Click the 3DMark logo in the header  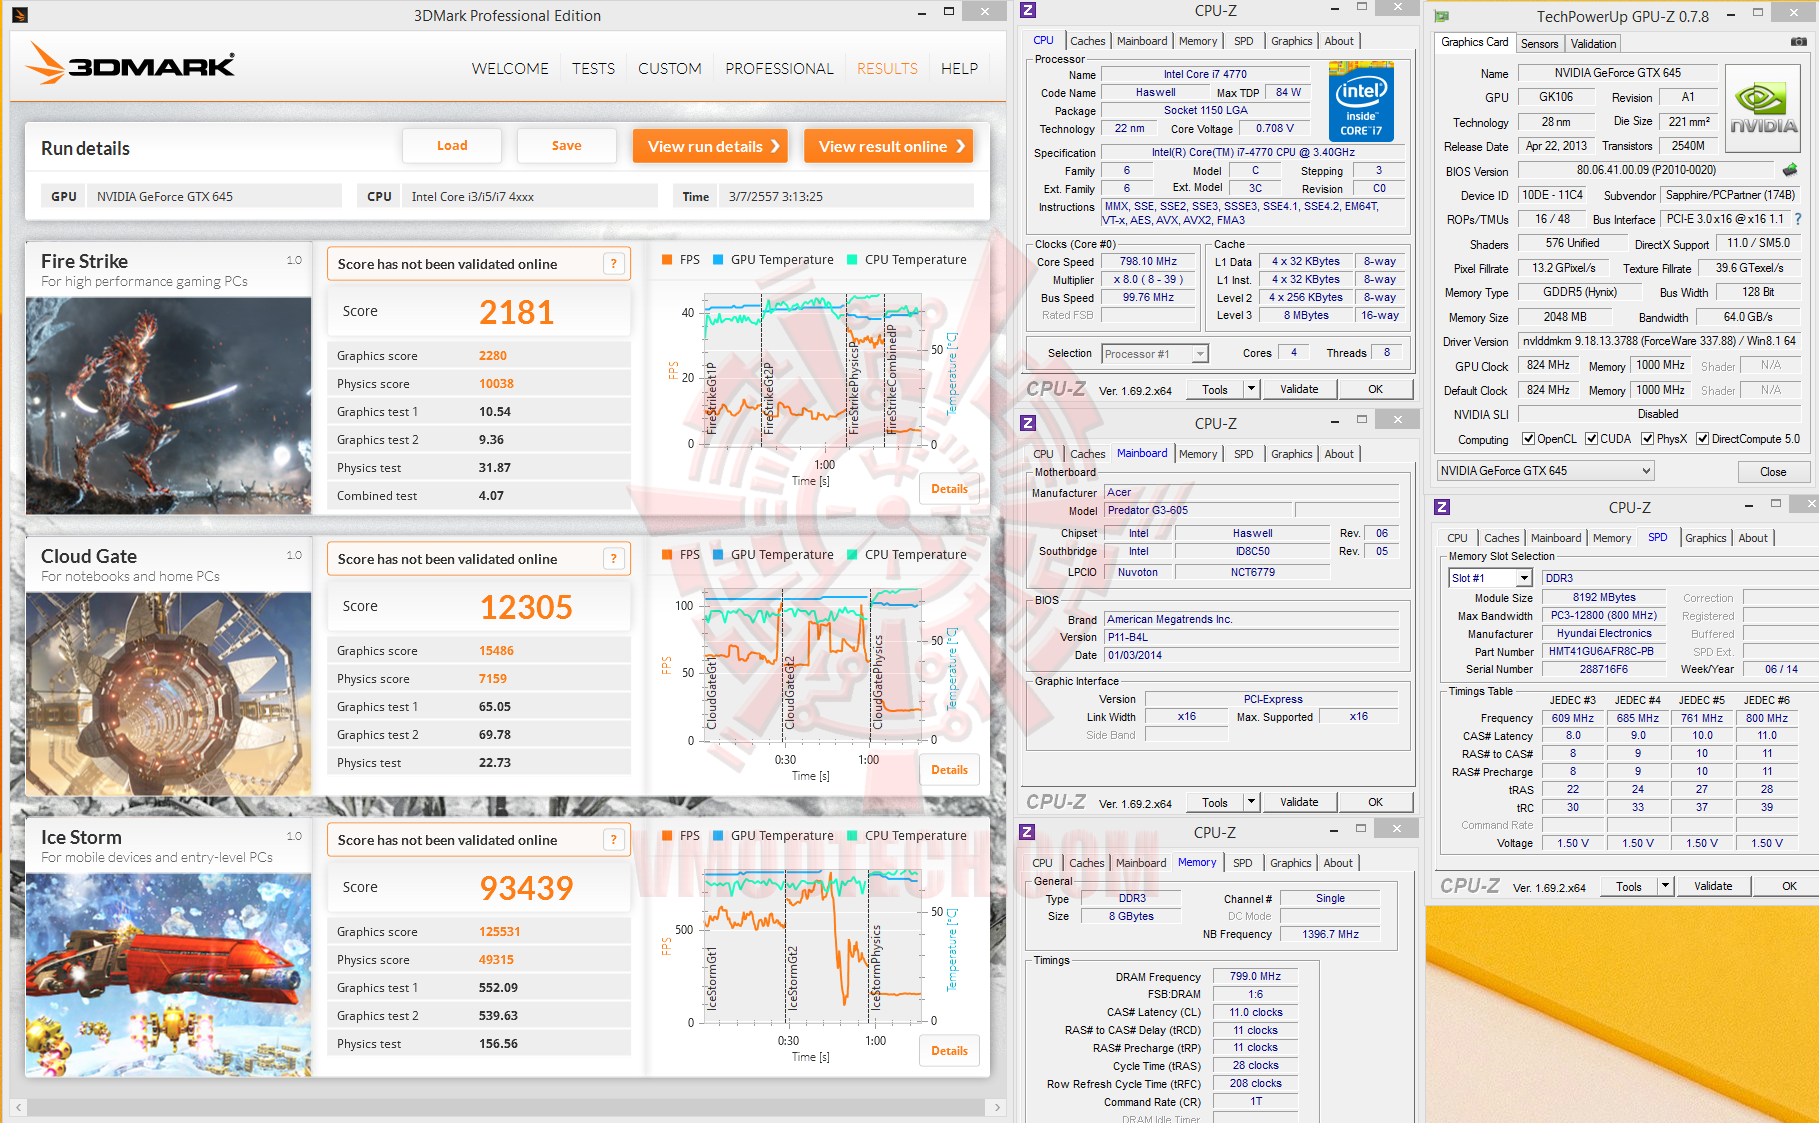[x=131, y=64]
